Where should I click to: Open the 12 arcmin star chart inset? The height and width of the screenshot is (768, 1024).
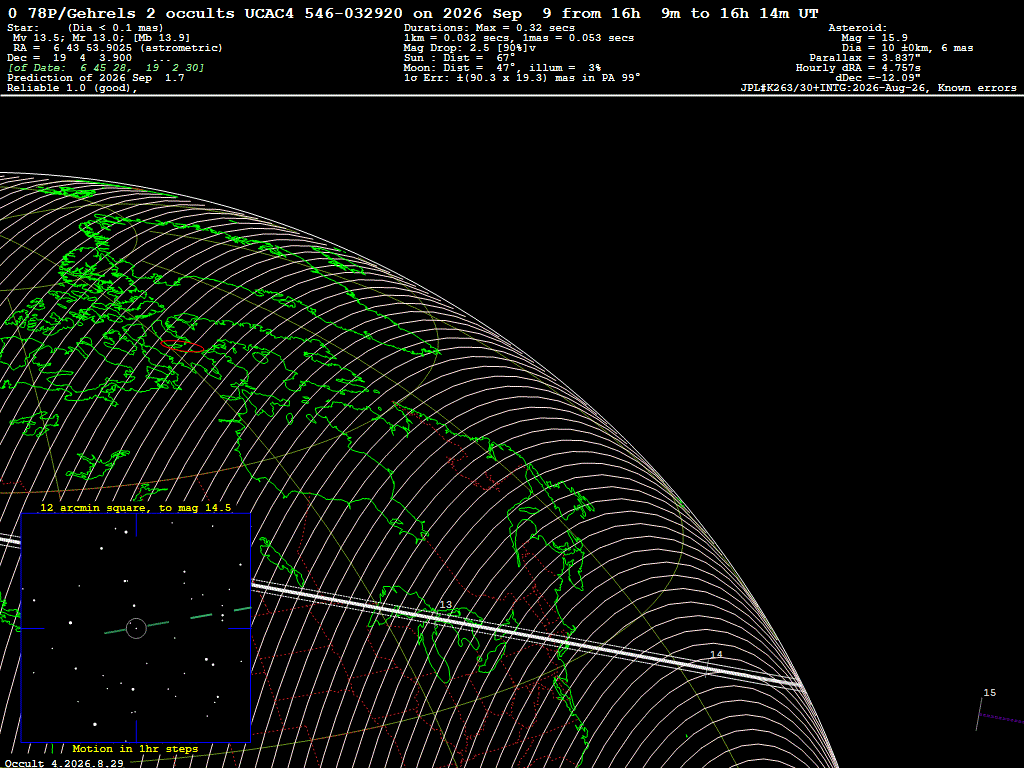(136, 628)
